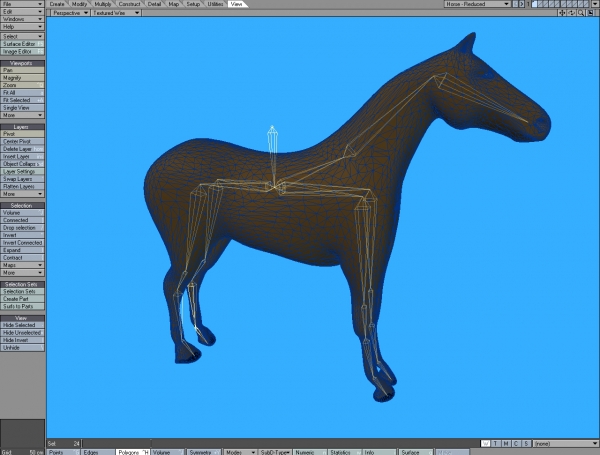Open the SubD-Type dropdown
Screen dimensions: 600x455
click(x=275, y=452)
